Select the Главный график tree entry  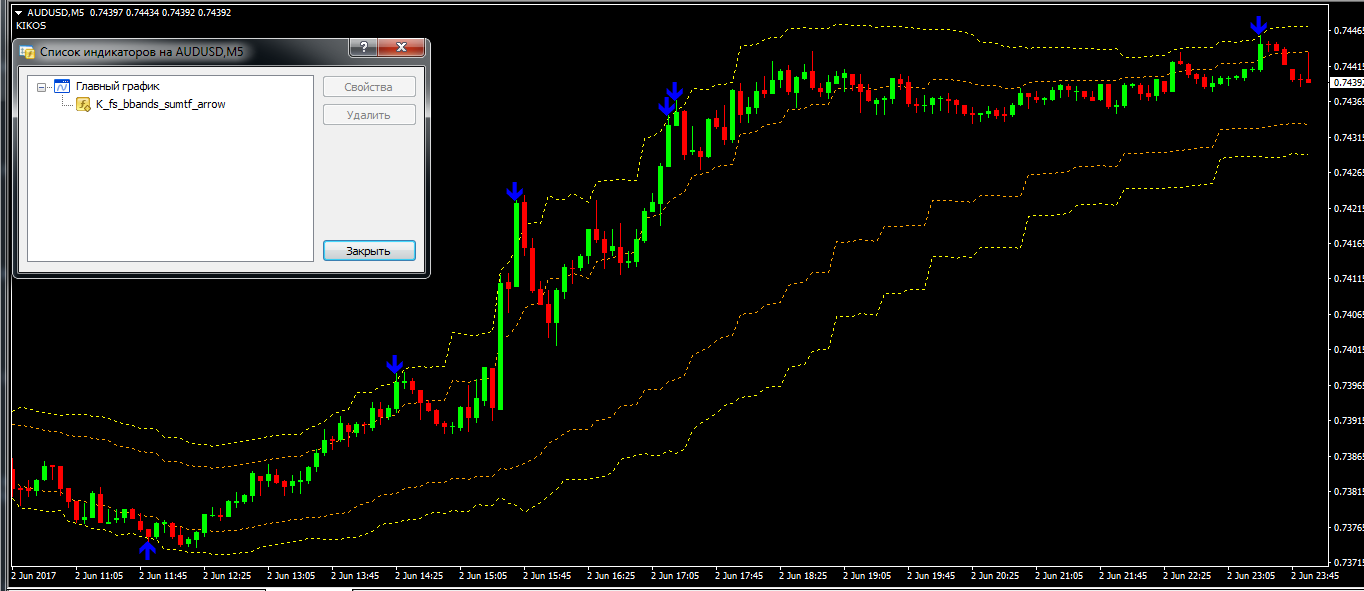point(117,87)
